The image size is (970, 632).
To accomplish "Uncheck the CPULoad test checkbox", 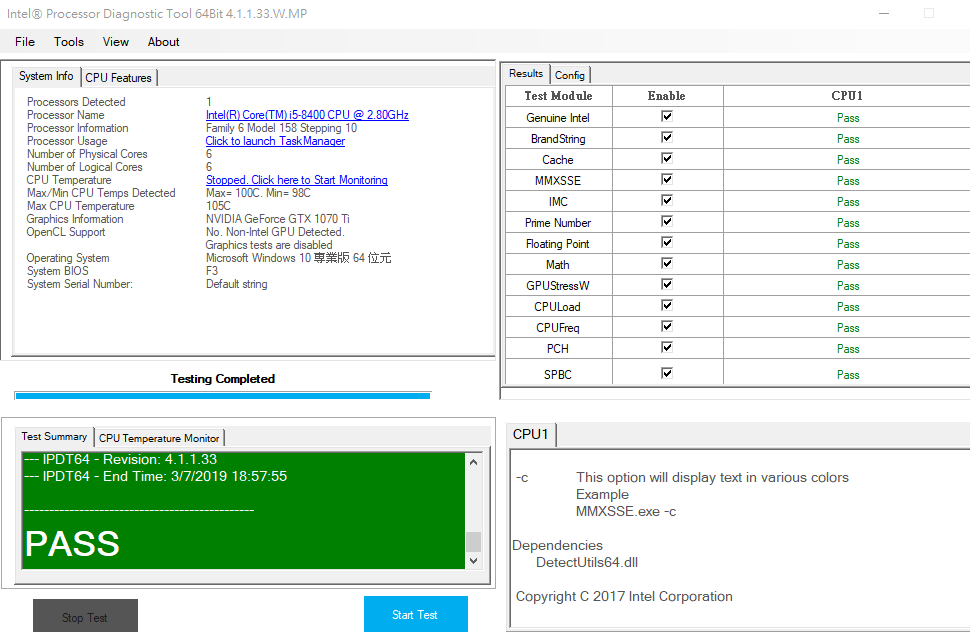I will click(x=667, y=305).
